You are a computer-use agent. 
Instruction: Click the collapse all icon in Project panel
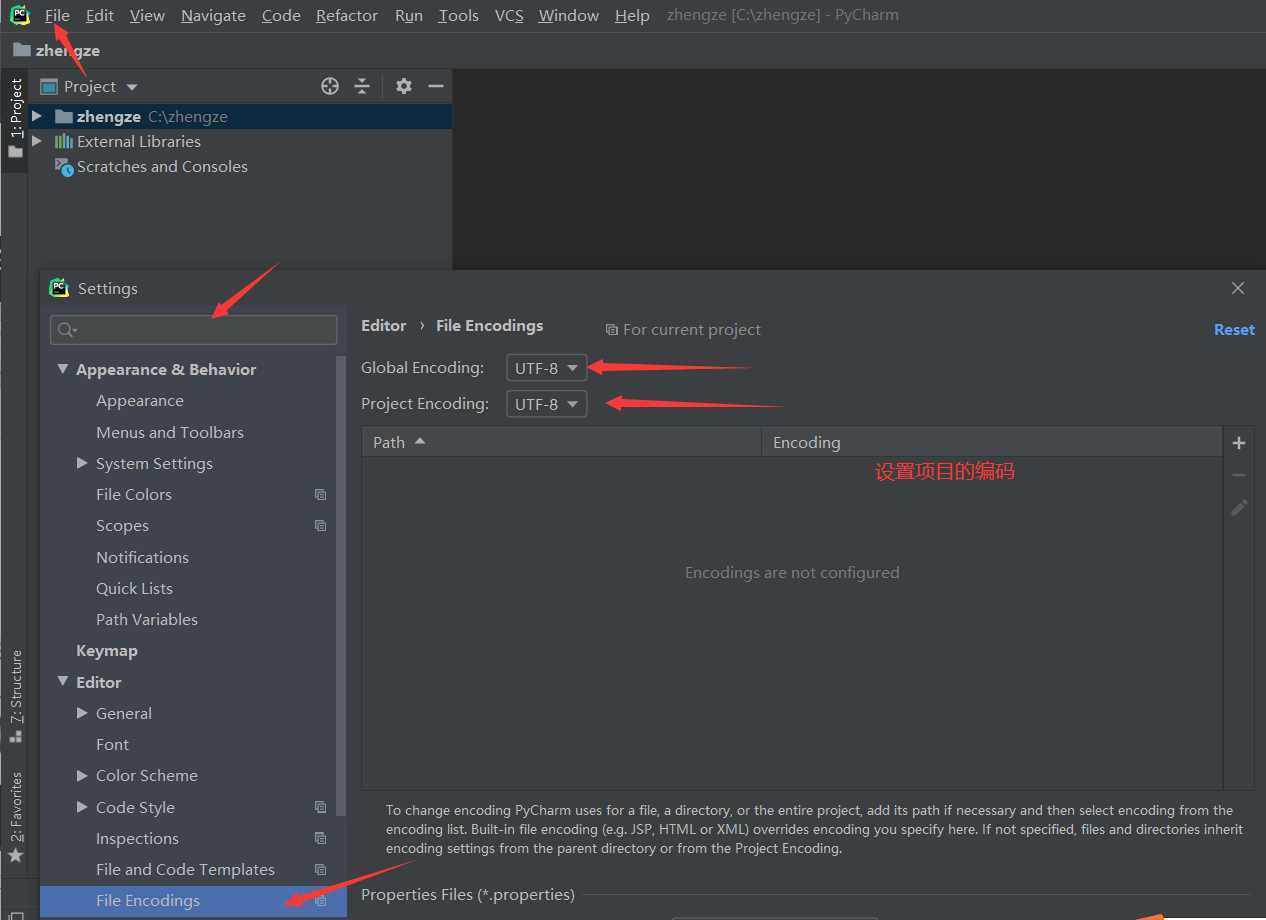point(362,86)
